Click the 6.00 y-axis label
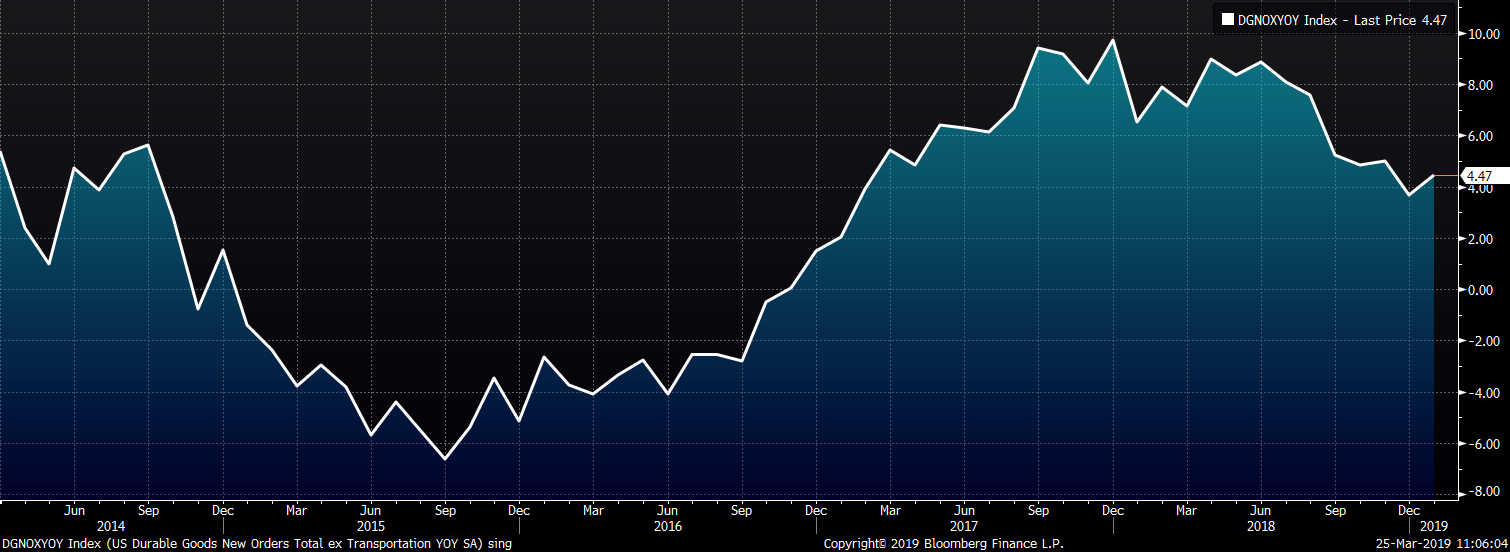Viewport: 1510px width, 552px height. [1482, 137]
